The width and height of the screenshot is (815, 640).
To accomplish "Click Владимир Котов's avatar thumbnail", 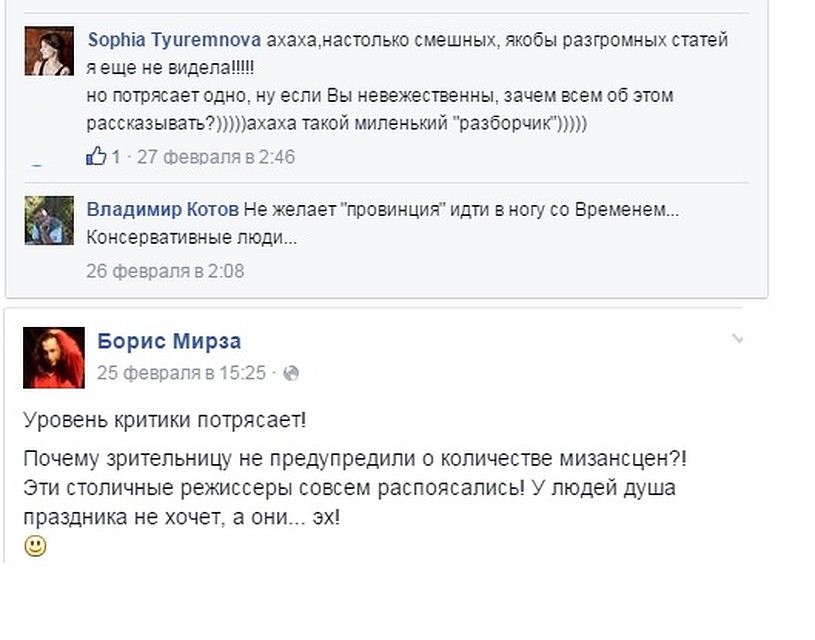I will click(49, 220).
